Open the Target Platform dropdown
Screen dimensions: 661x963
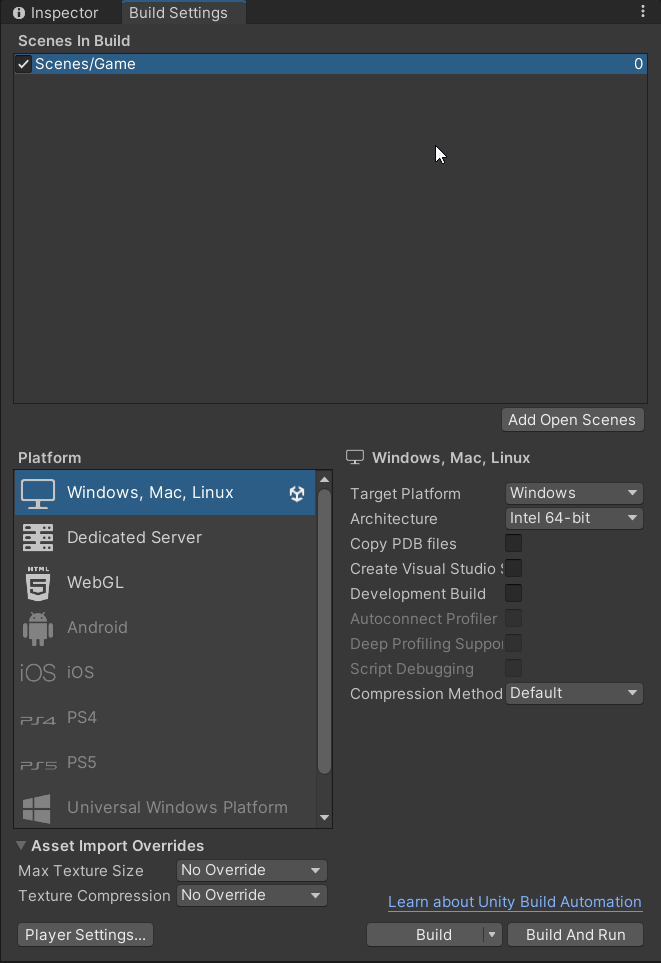point(574,493)
